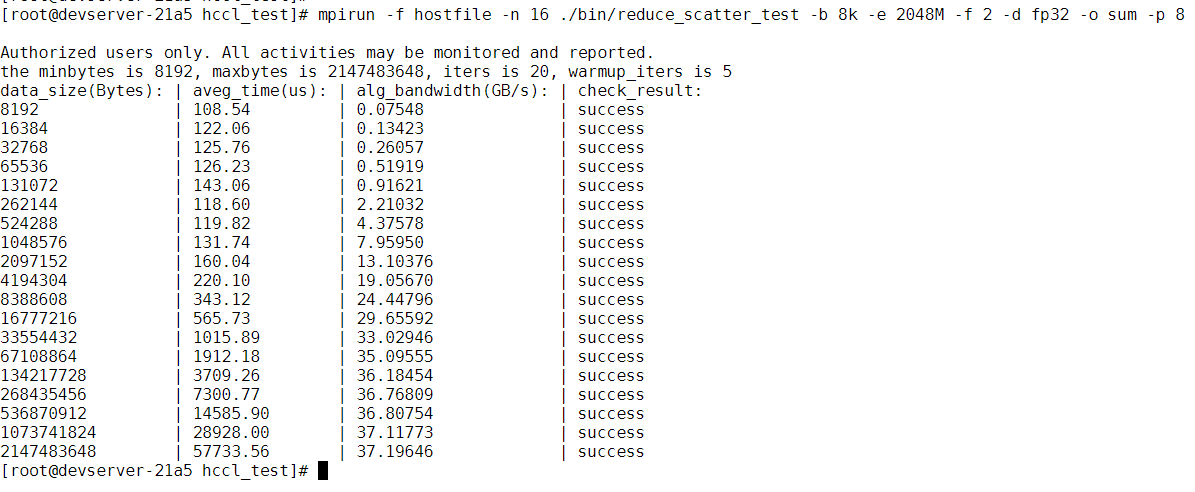Click the data size value 134217728
The width and height of the screenshot is (1195, 492).
[43, 376]
